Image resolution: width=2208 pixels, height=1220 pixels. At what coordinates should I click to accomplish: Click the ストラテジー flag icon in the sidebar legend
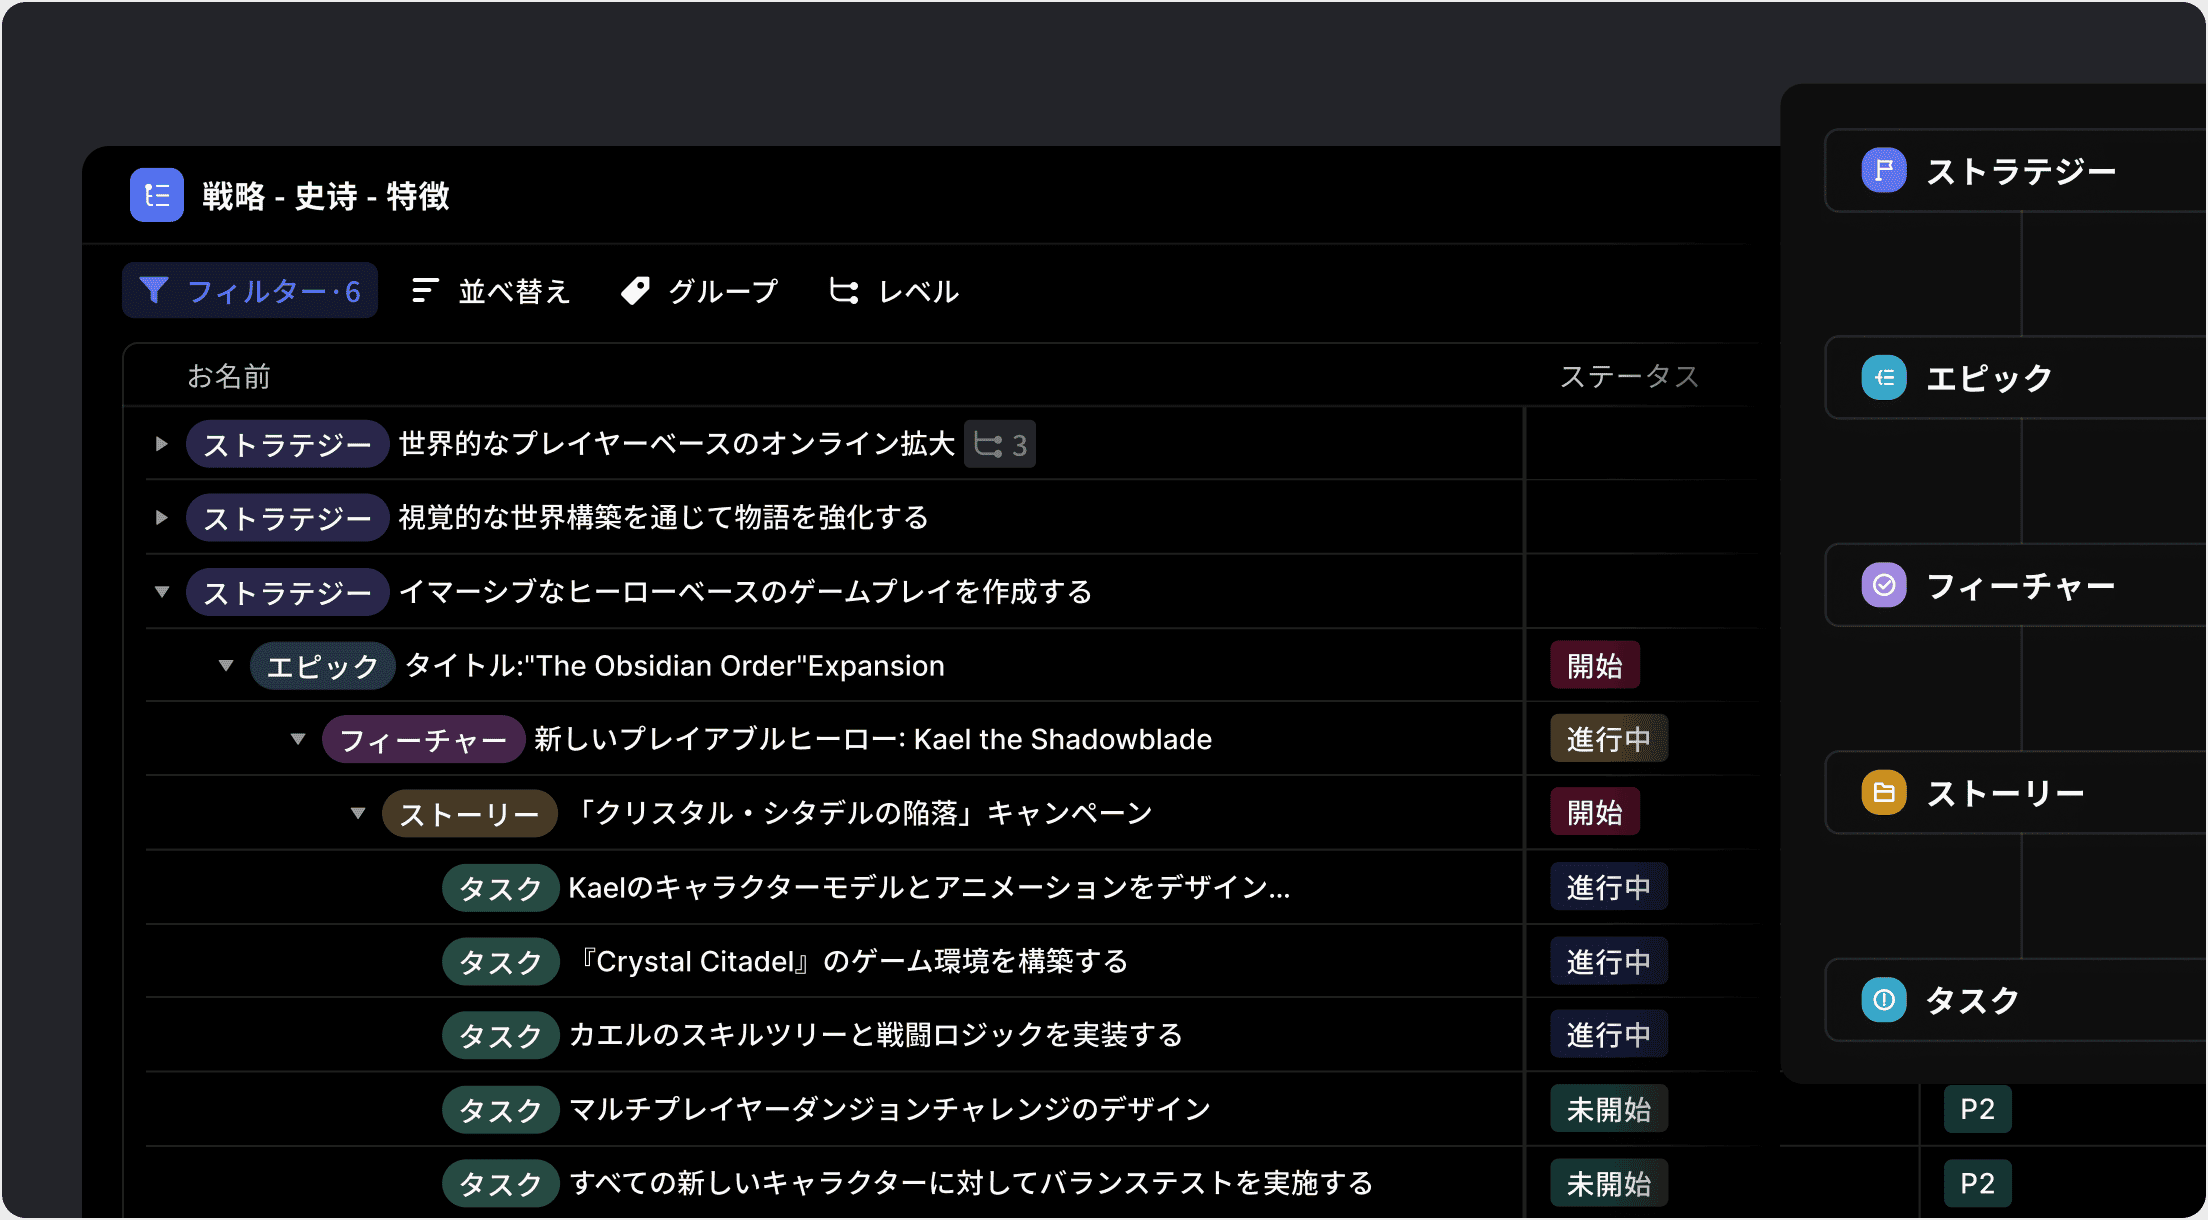point(1884,170)
